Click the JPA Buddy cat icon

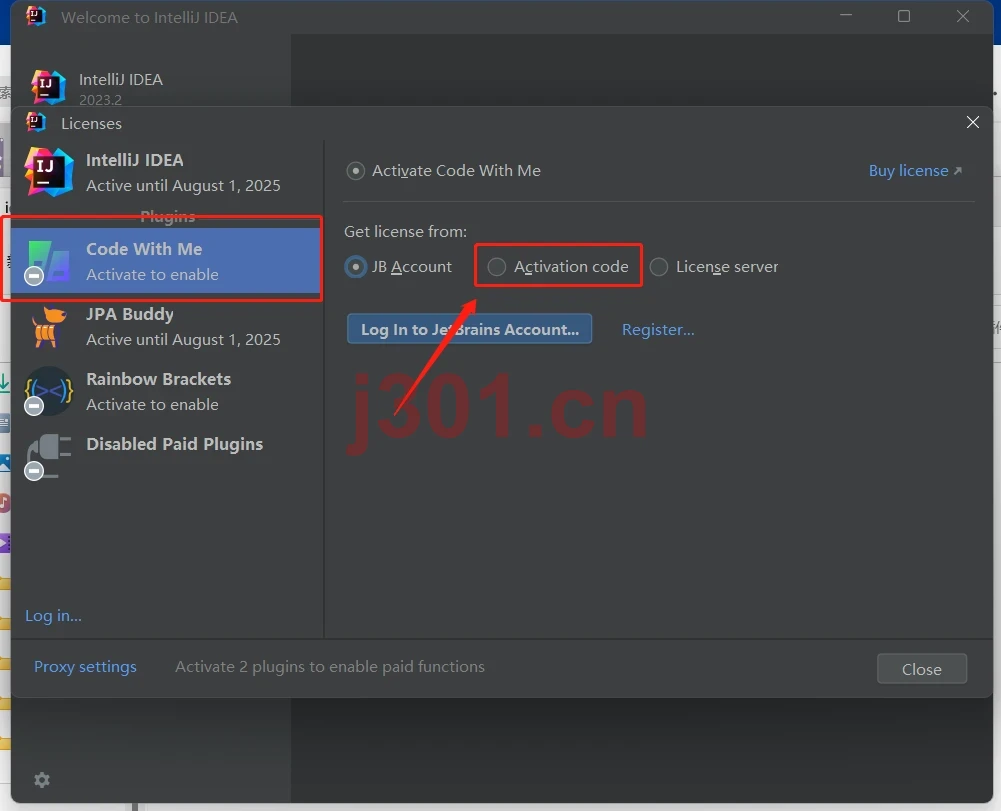[49, 326]
